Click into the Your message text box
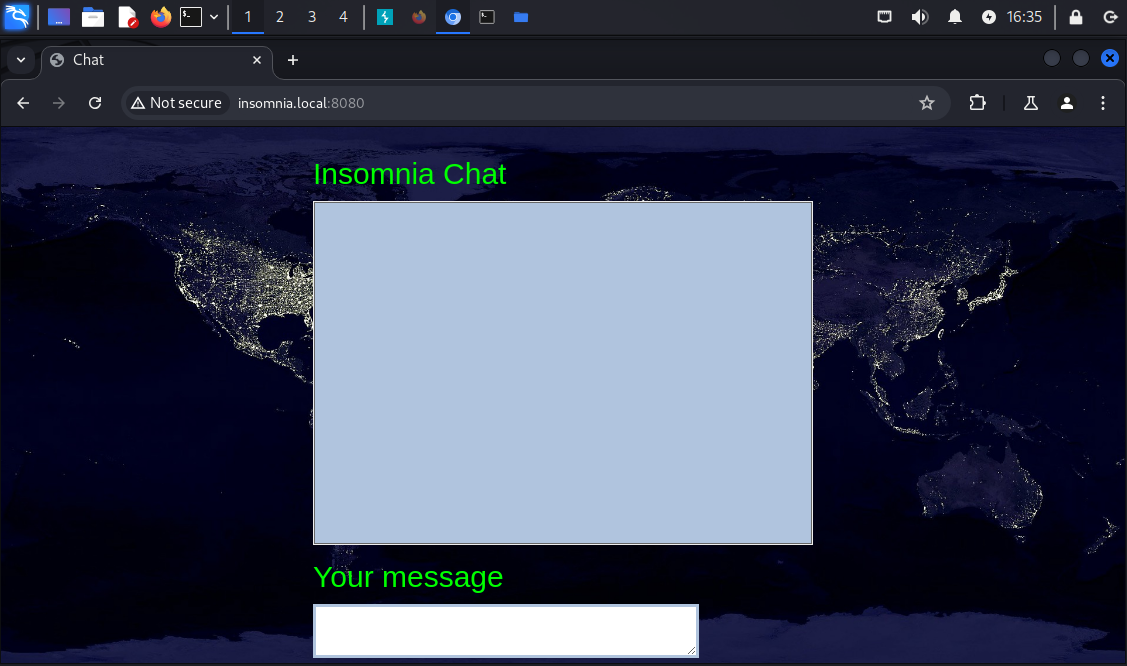The image size is (1127, 666). pyautogui.click(x=505, y=631)
